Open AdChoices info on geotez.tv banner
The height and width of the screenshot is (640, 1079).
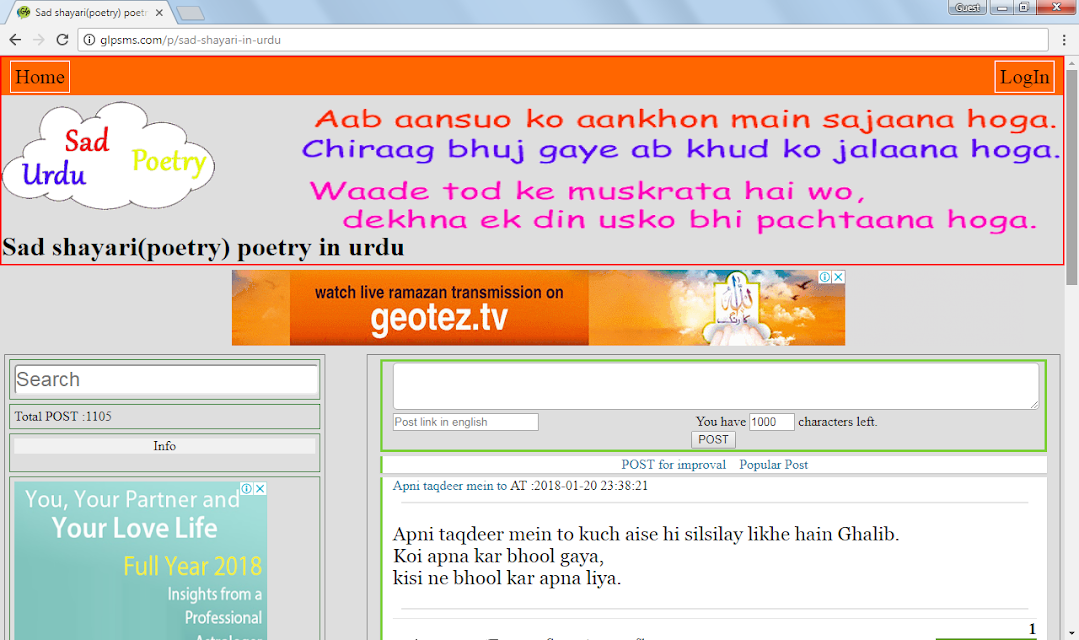pyautogui.click(x=824, y=277)
